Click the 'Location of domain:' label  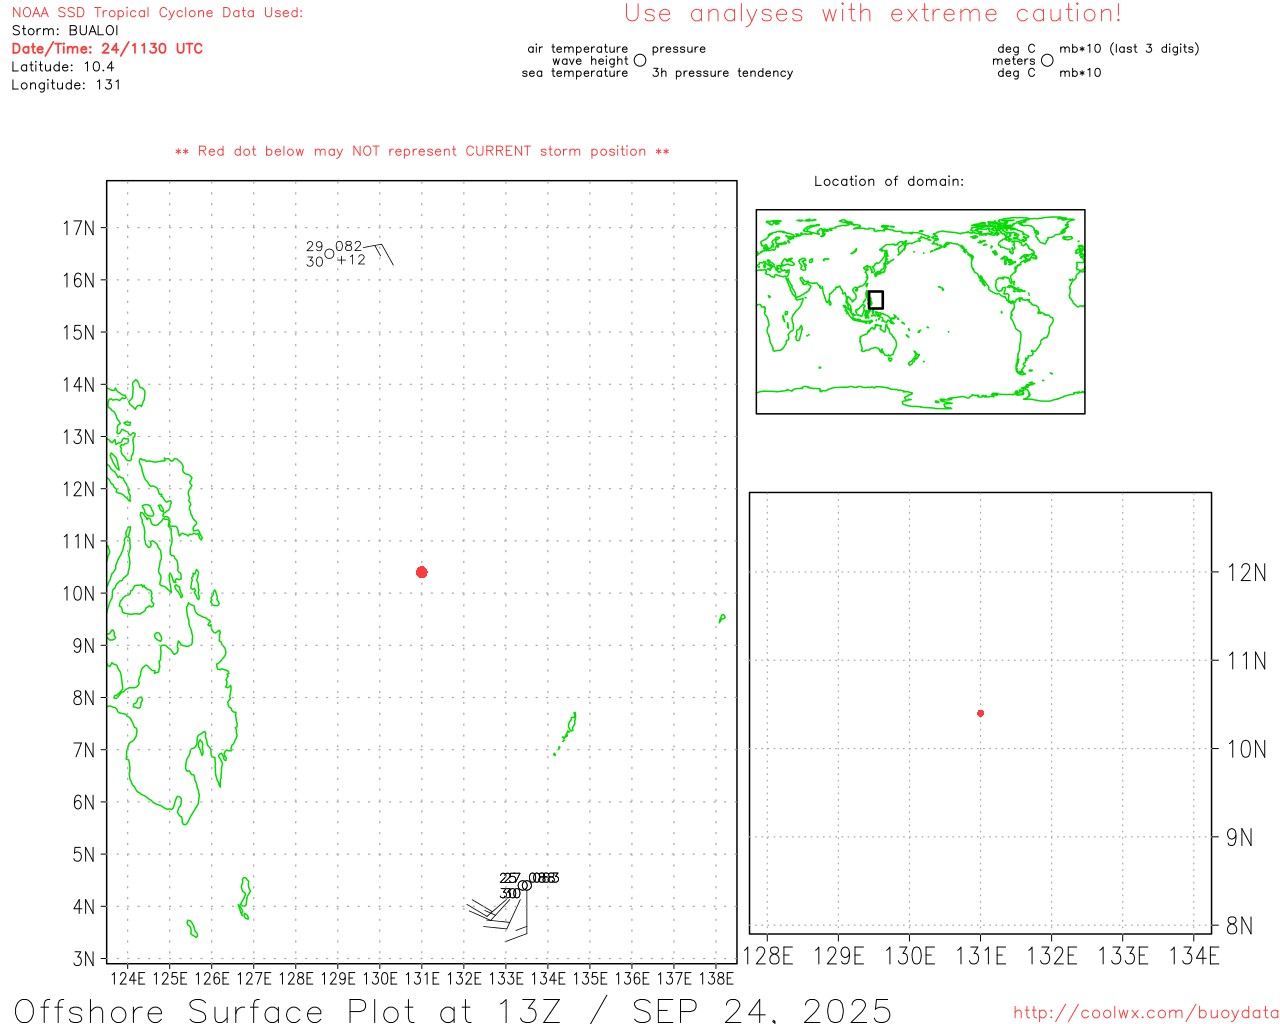[889, 181]
